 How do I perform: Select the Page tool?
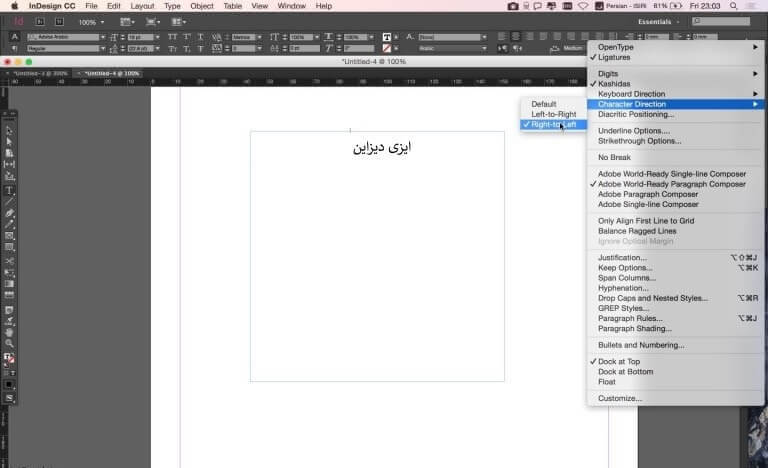tap(9, 153)
